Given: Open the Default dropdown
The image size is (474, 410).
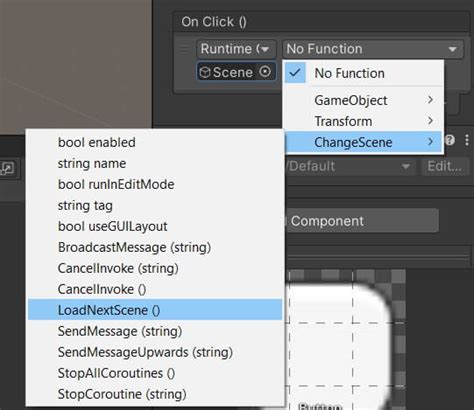Looking at the screenshot, I should 350,166.
